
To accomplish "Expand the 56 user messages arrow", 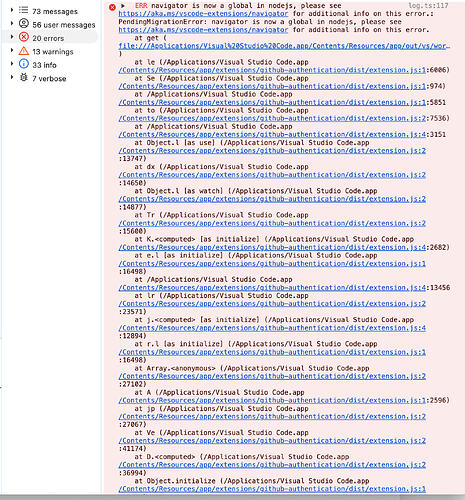I will tap(12, 23).
